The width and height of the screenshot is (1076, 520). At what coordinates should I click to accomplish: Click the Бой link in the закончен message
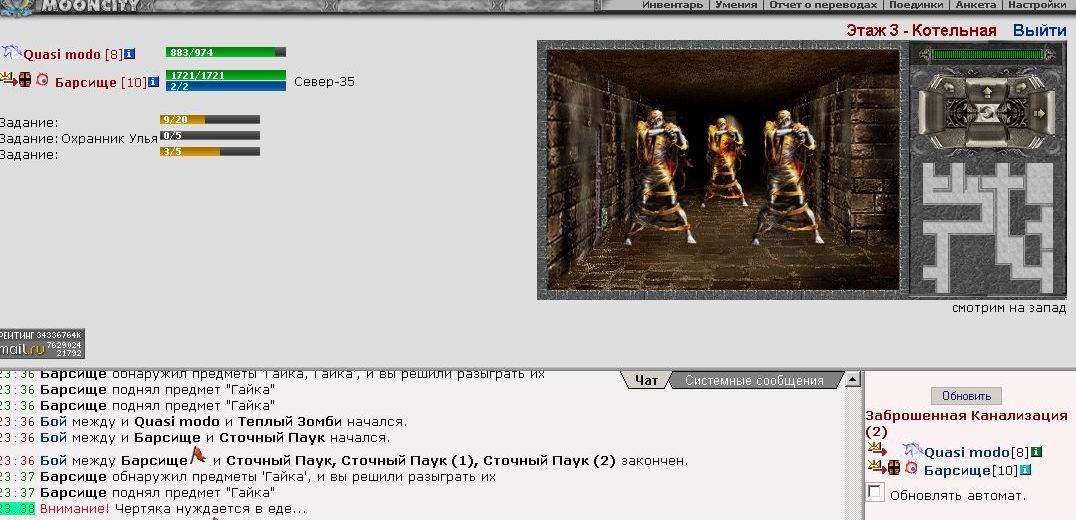coord(53,460)
